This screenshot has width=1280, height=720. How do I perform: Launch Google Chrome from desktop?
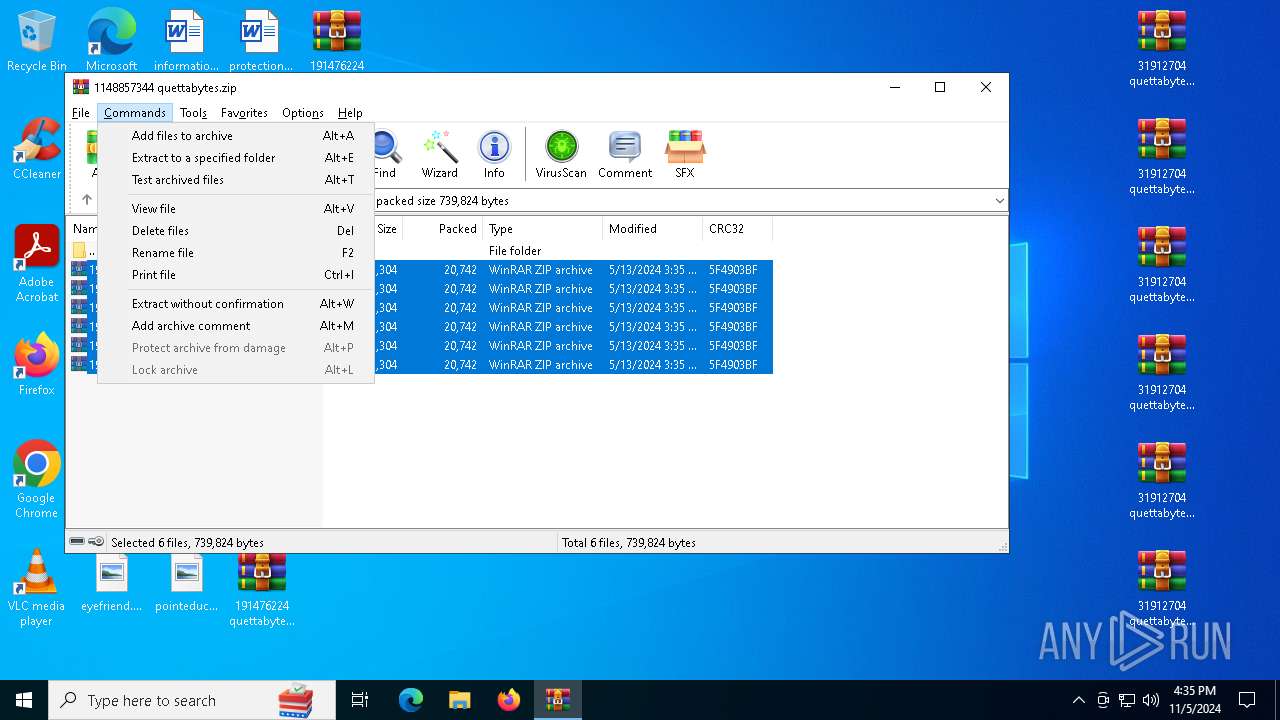pyautogui.click(x=36, y=480)
